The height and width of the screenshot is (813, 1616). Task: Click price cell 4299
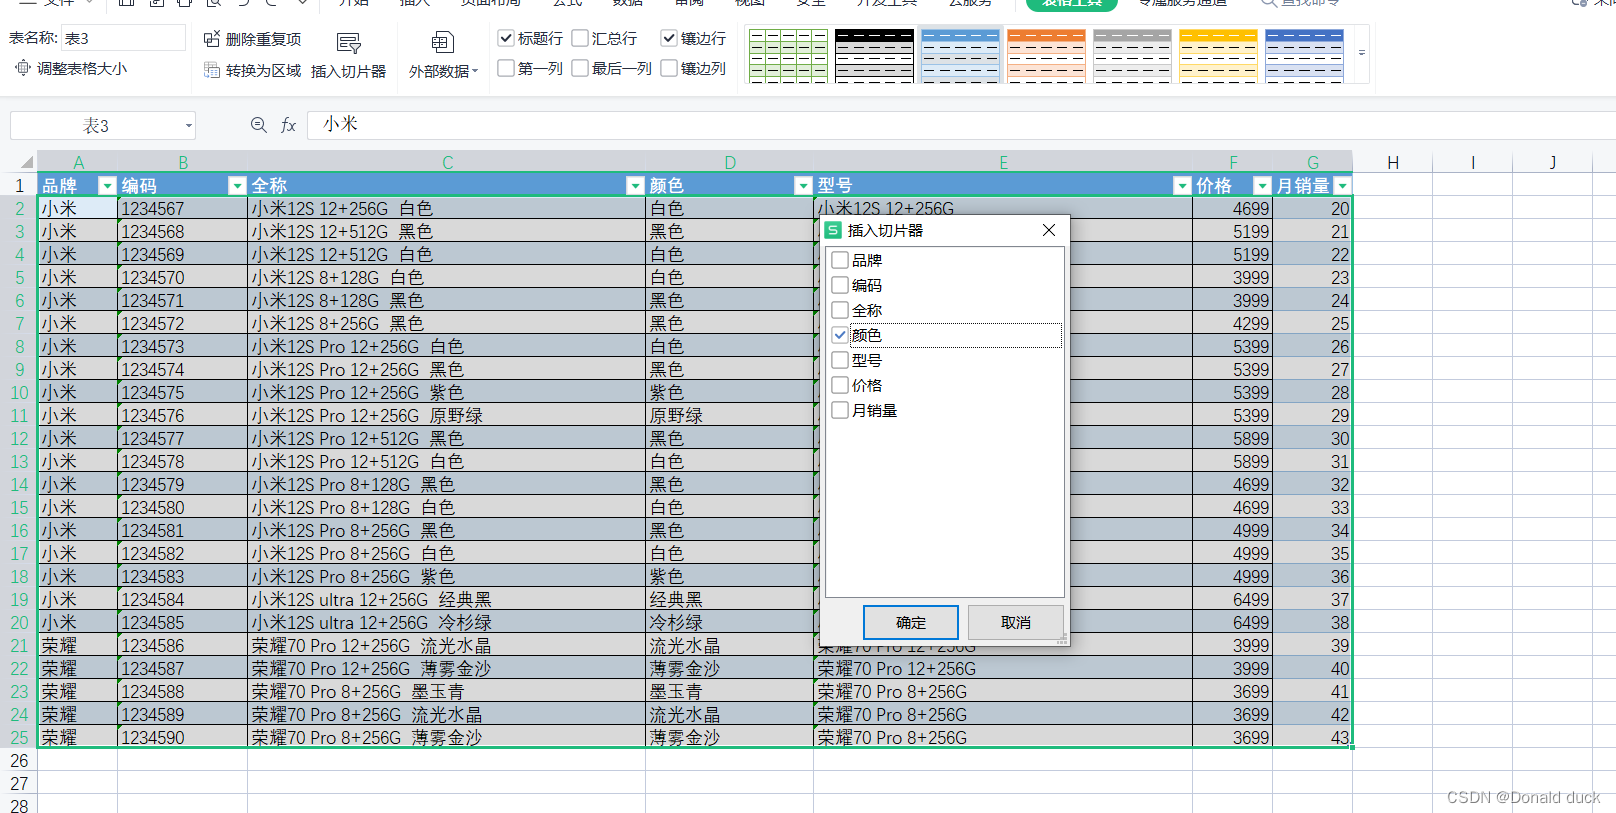(1232, 324)
